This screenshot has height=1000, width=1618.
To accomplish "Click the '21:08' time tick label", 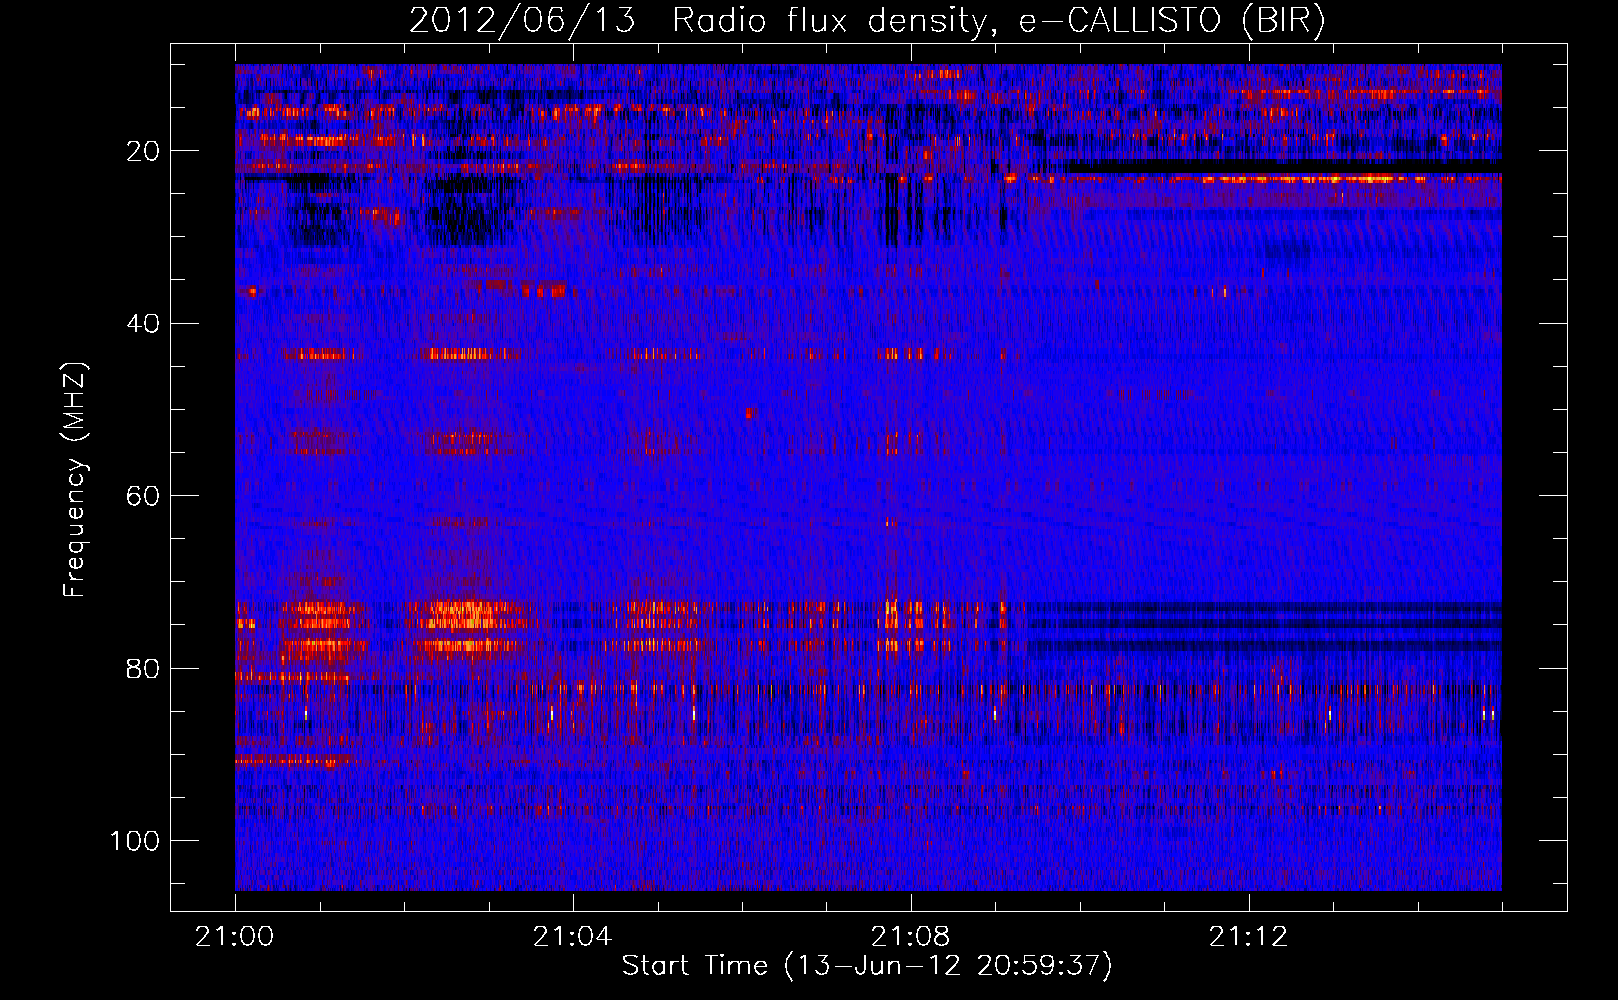I will pos(911,937).
